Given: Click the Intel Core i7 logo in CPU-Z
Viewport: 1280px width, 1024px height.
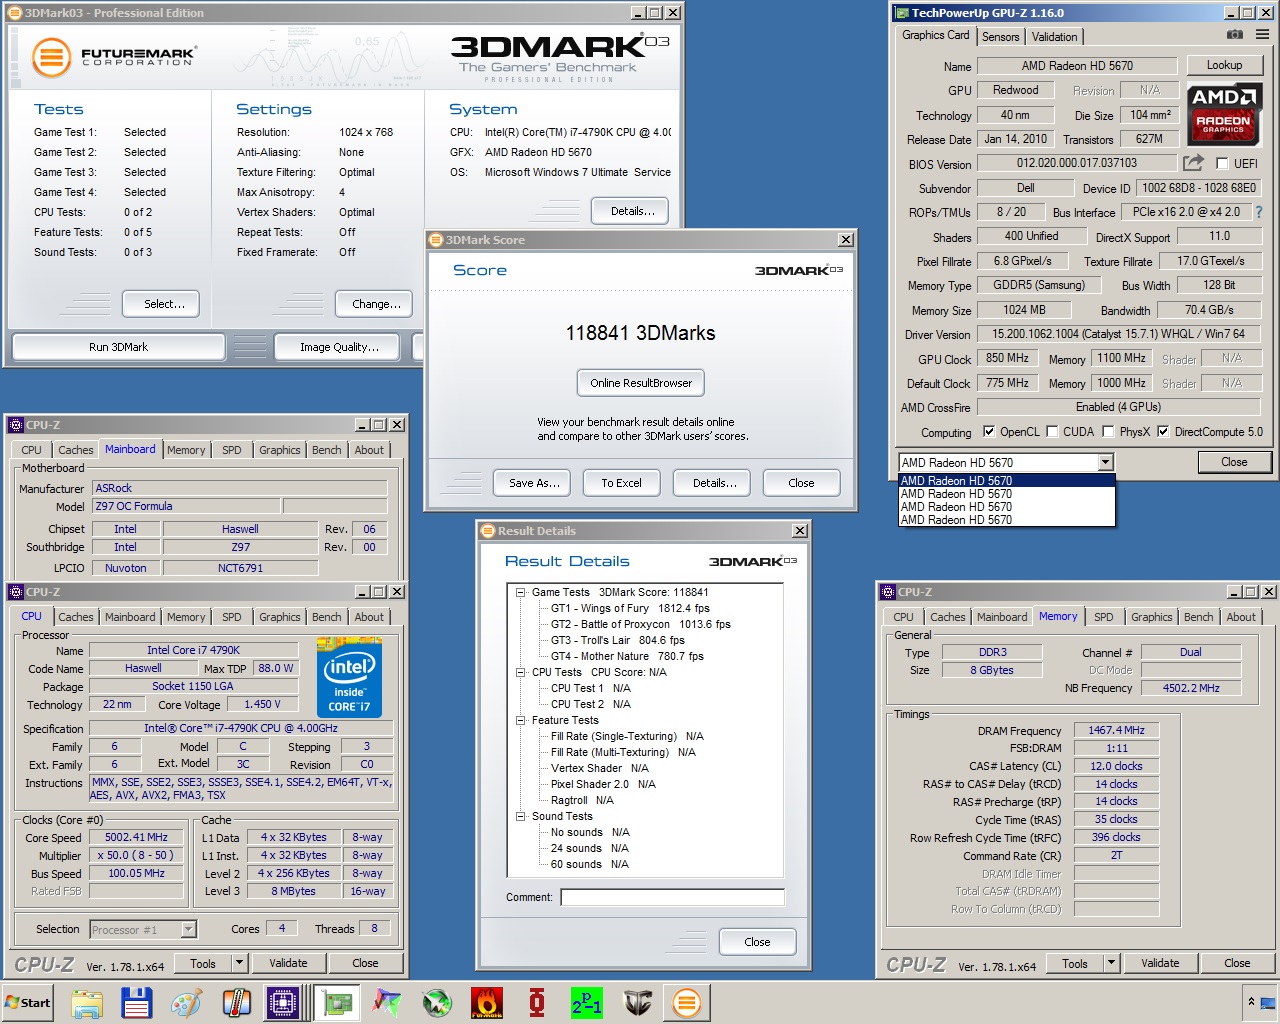Looking at the screenshot, I should [x=350, y=677].
